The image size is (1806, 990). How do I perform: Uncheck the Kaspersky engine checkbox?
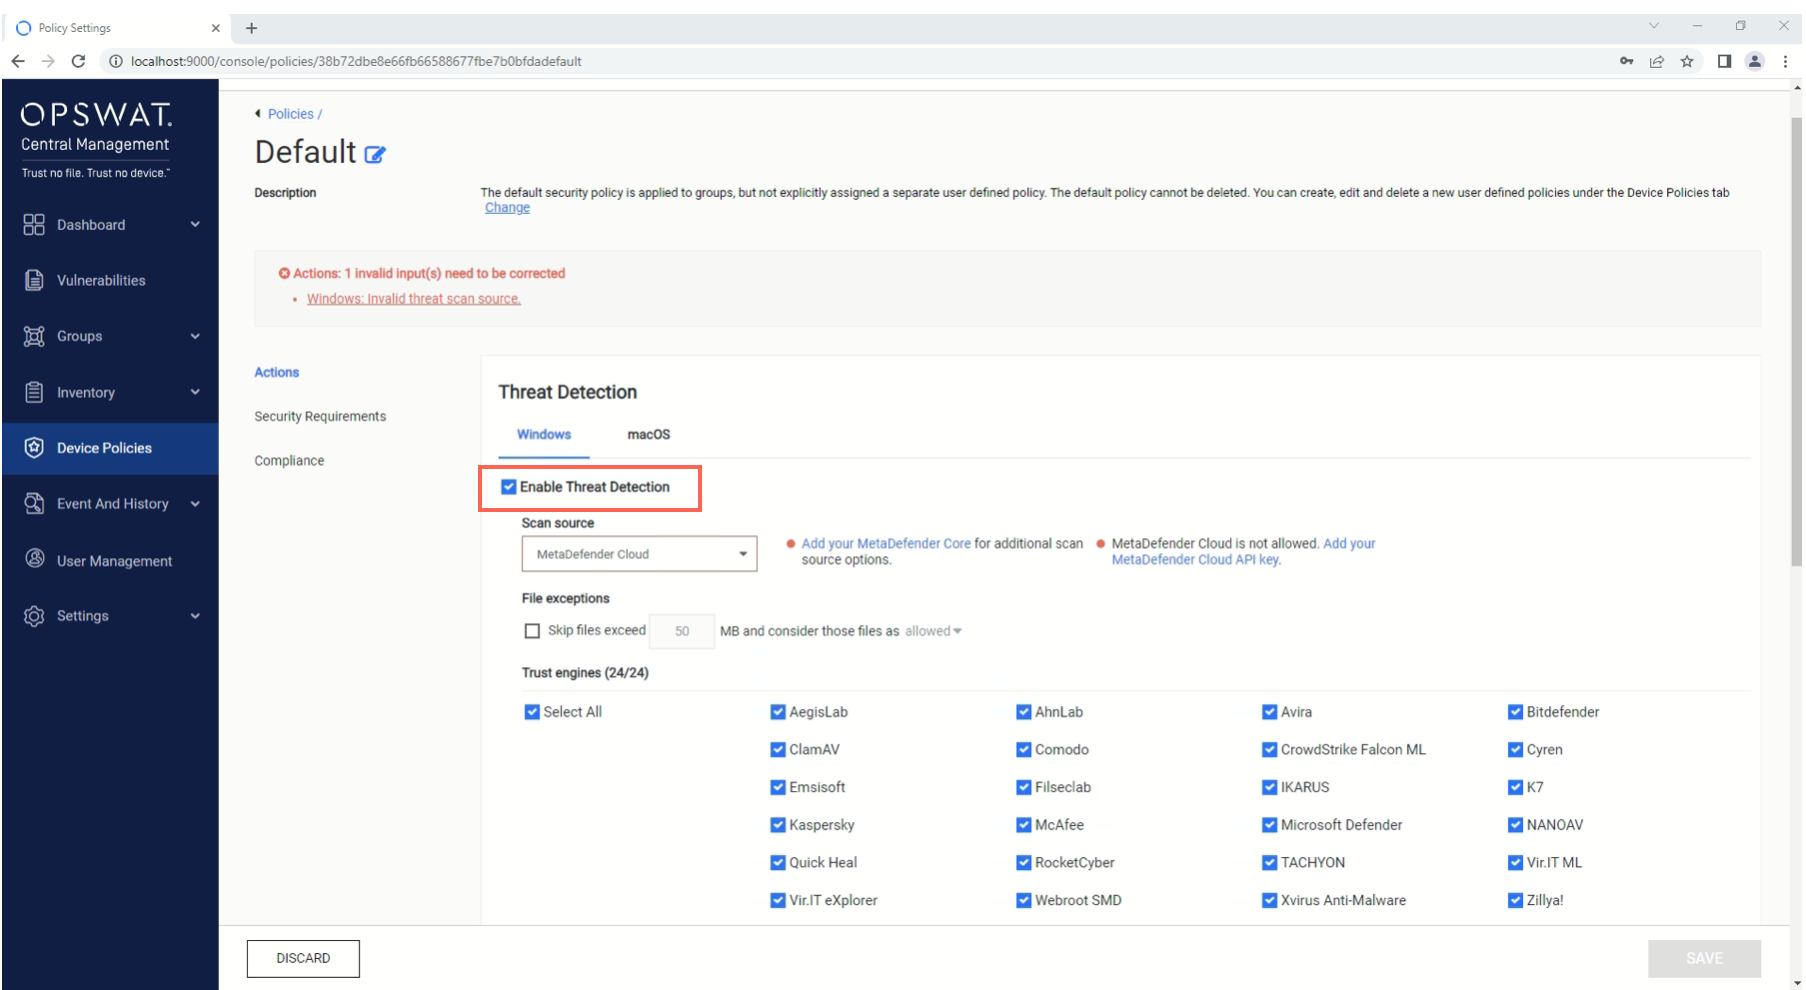[778, 825]
